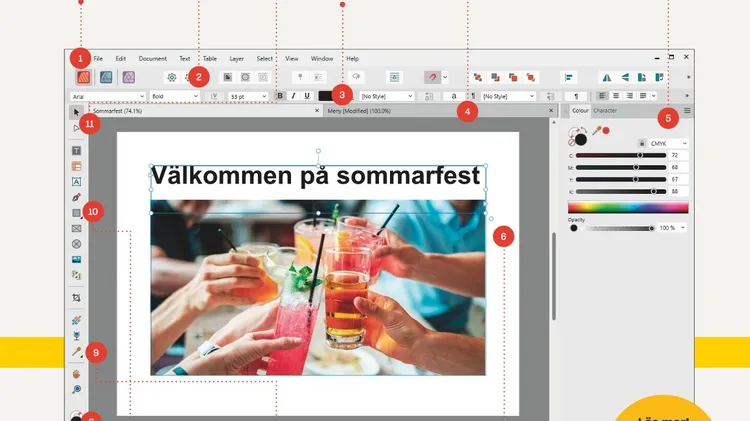
Task: Open the Layer menu
Action: click(x=236, y=58)
